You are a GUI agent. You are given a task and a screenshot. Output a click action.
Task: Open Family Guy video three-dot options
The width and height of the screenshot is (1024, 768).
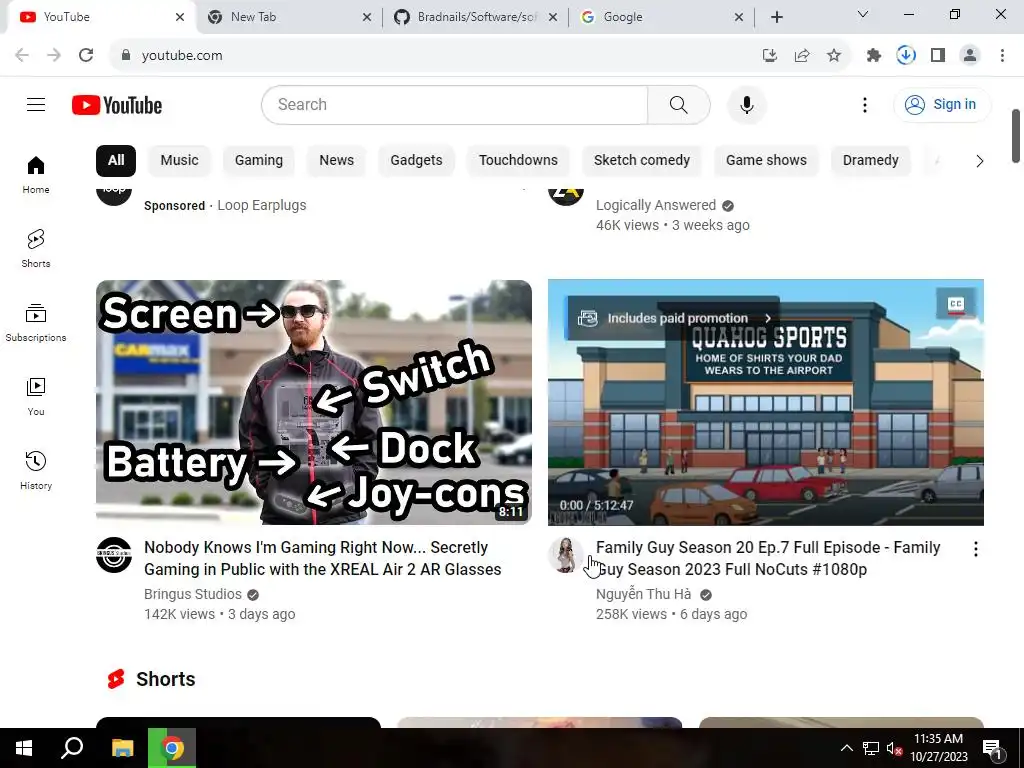[976, 549]
